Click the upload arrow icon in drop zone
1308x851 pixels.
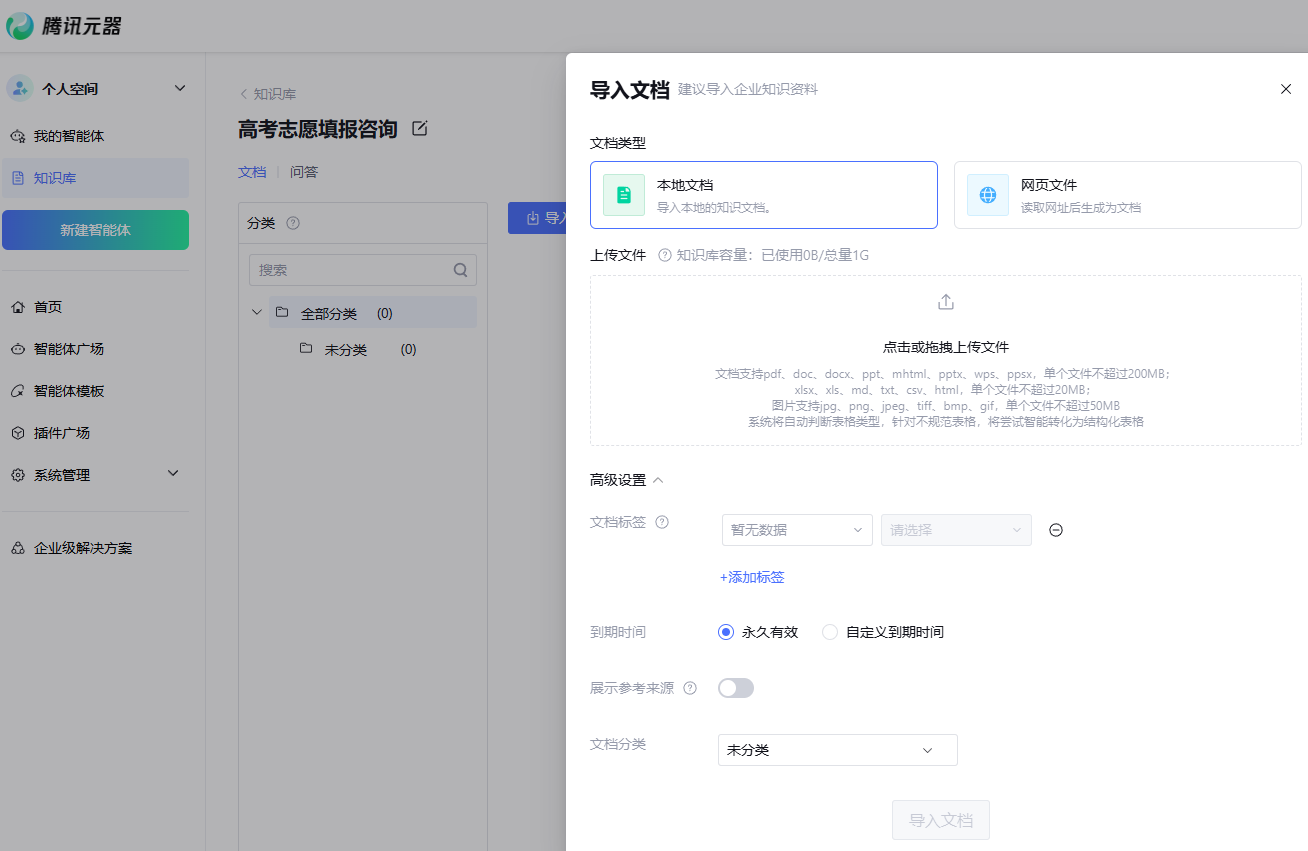(x=946, y=302)
